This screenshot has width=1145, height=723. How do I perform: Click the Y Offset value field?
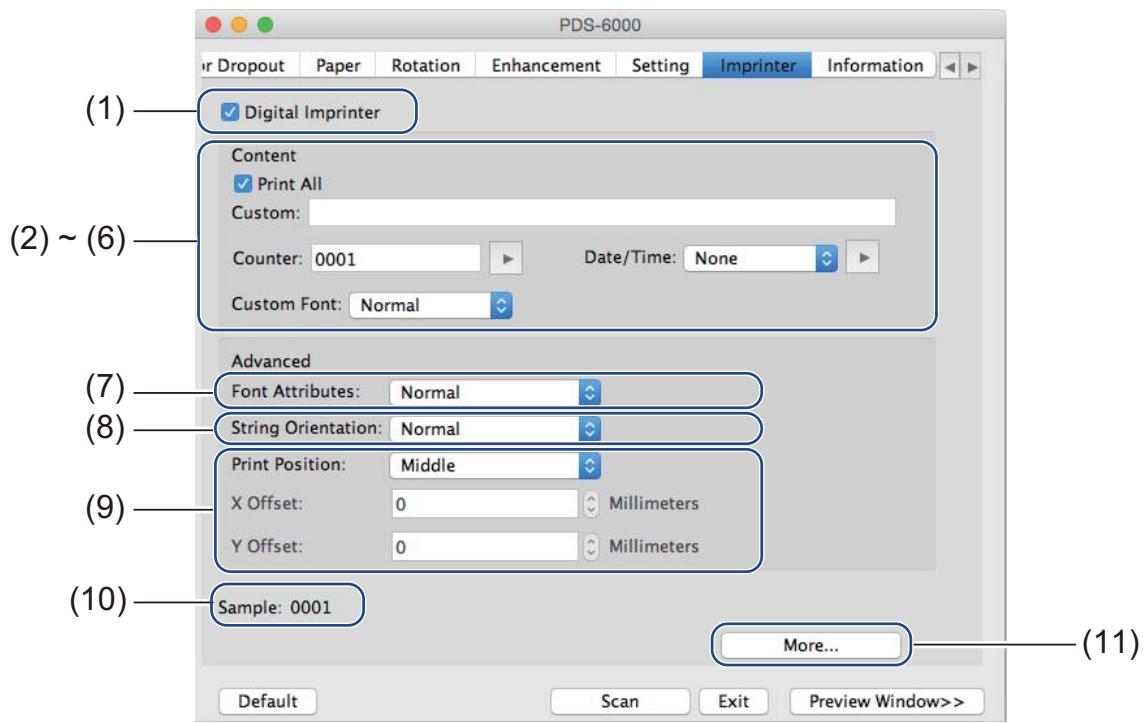[x=484, y=546]
